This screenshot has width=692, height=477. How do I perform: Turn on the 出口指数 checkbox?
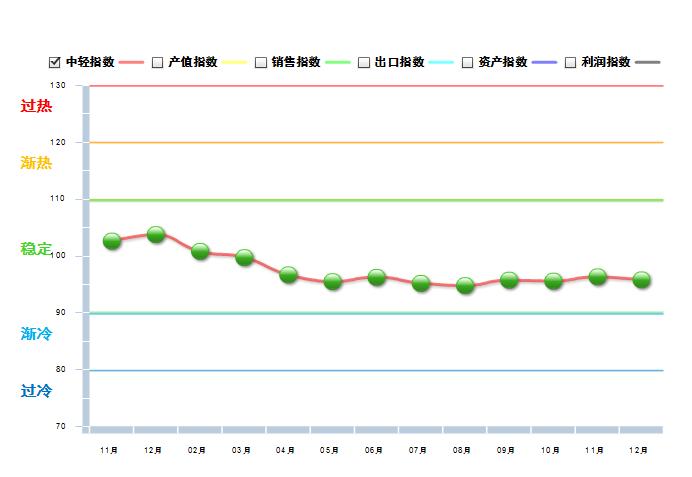click(364, 62)
